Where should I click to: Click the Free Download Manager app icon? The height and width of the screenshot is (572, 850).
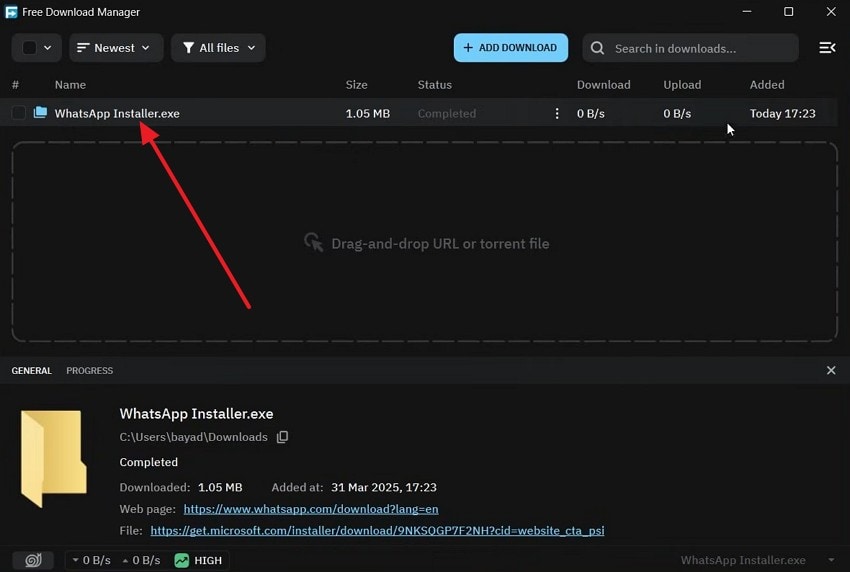click(11, 12)
